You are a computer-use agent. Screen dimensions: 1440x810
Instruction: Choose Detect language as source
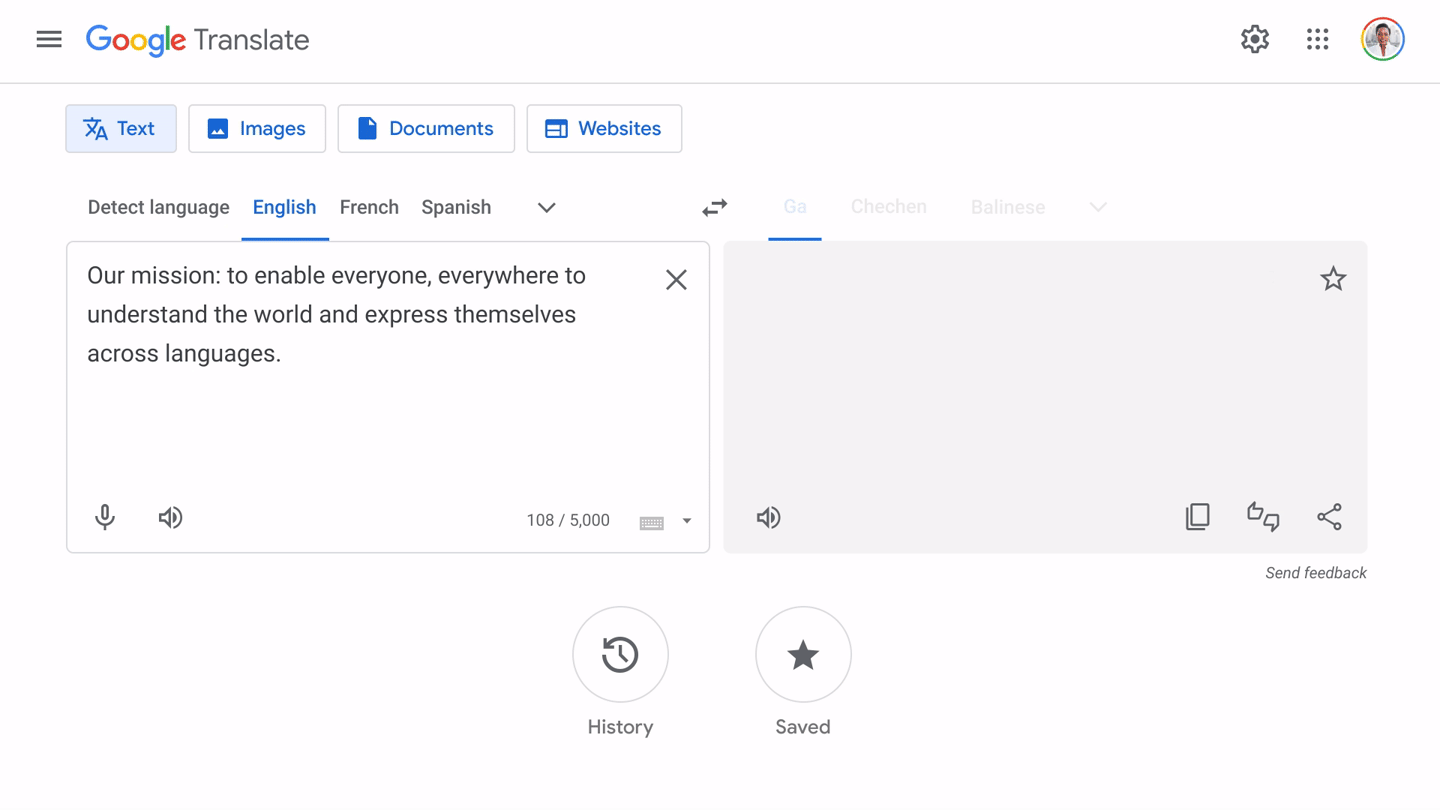158,207
